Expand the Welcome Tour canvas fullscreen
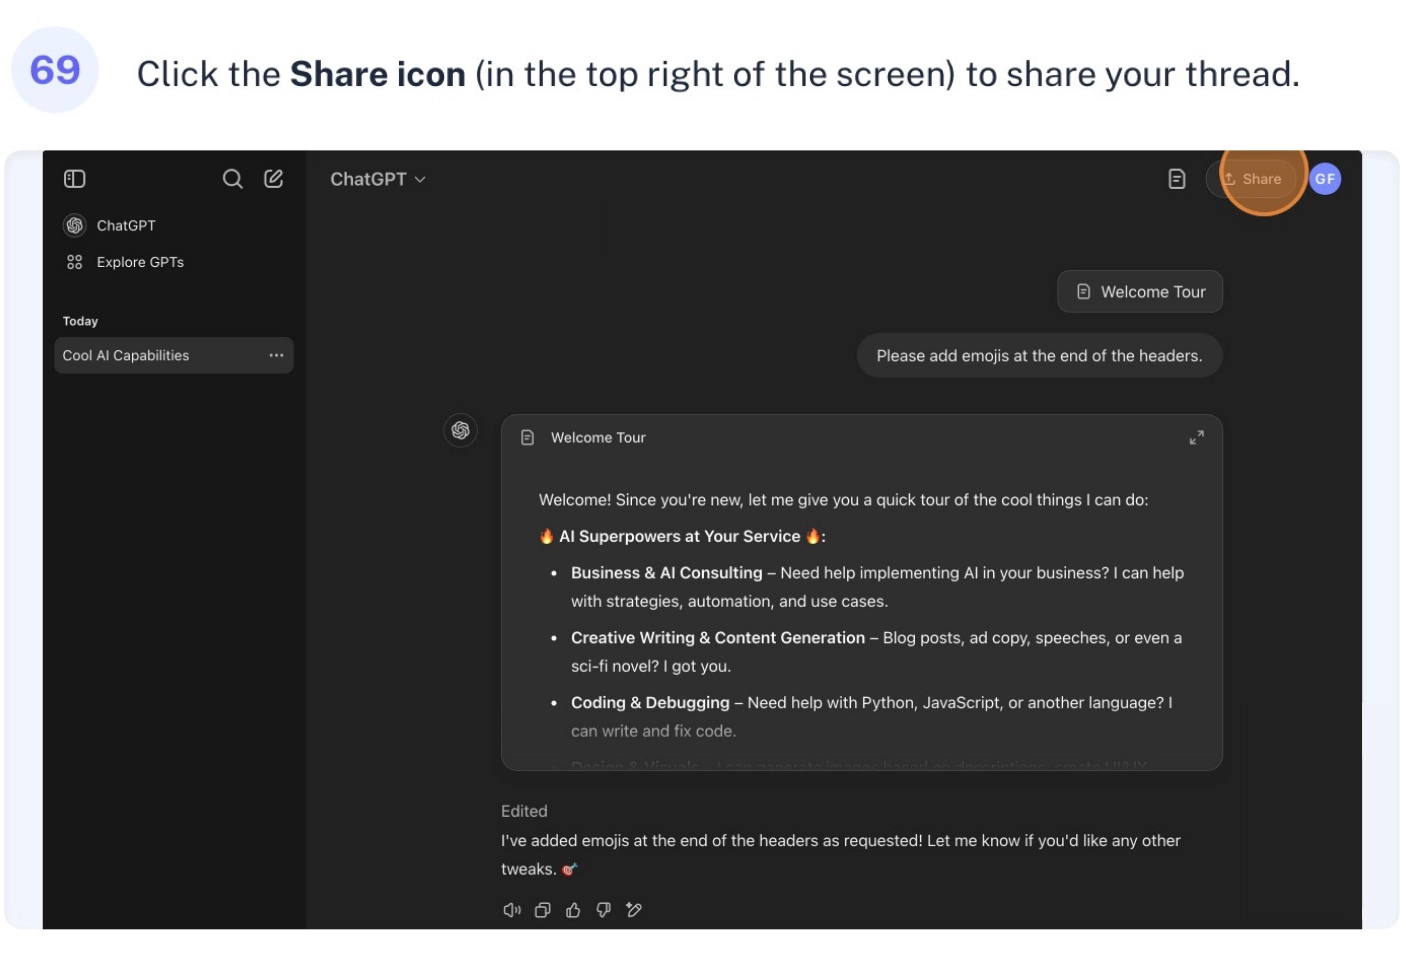This screenshot has height=960, width=1406. 1196,438
